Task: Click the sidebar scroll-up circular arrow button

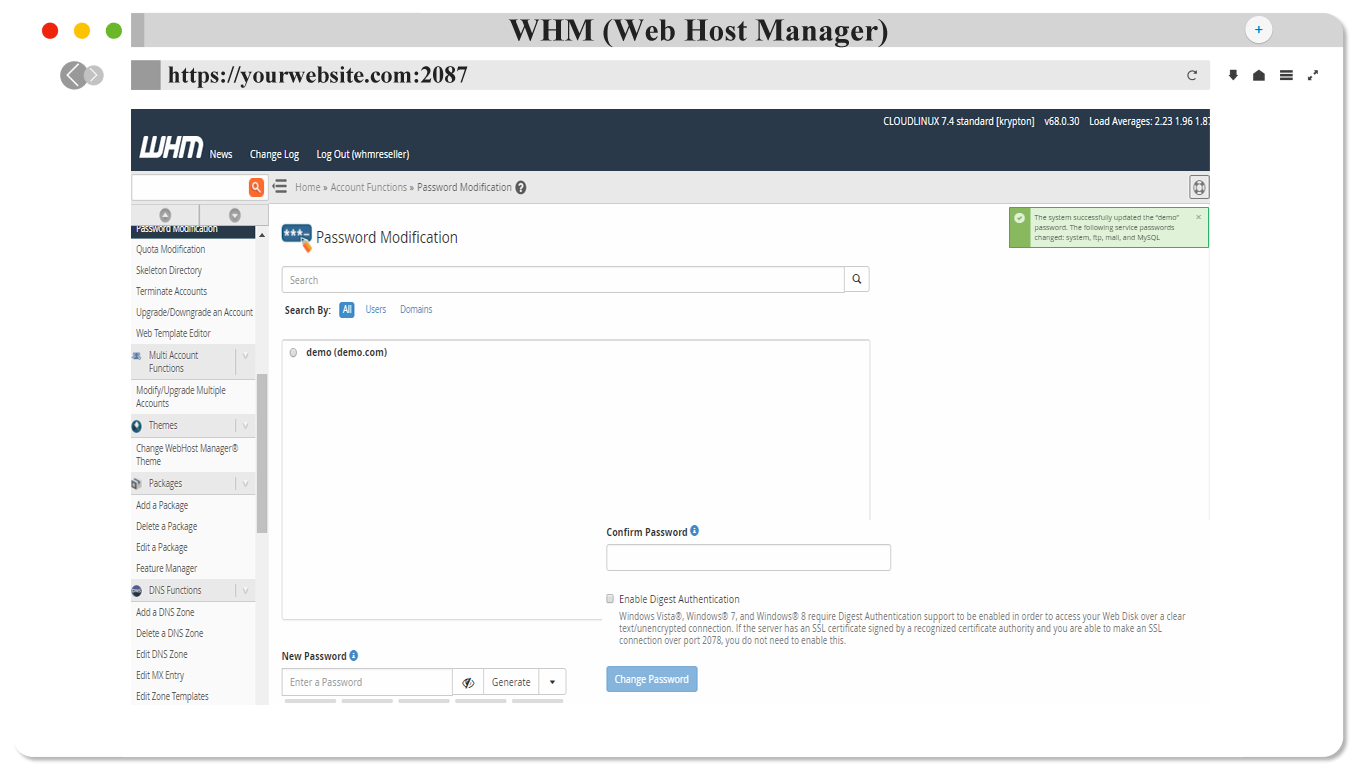Action: point(165,215)
